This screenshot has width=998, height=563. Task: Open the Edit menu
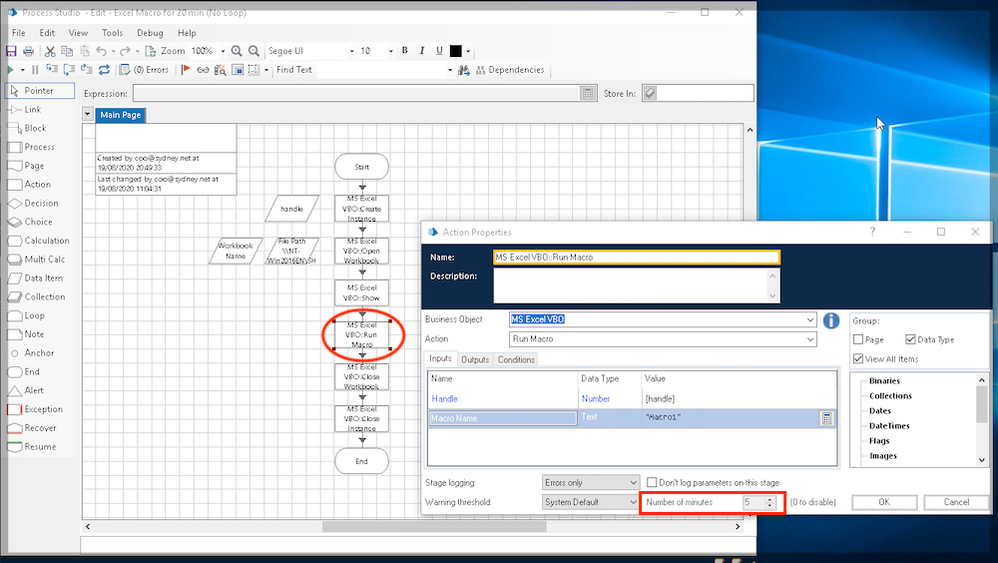47,32
